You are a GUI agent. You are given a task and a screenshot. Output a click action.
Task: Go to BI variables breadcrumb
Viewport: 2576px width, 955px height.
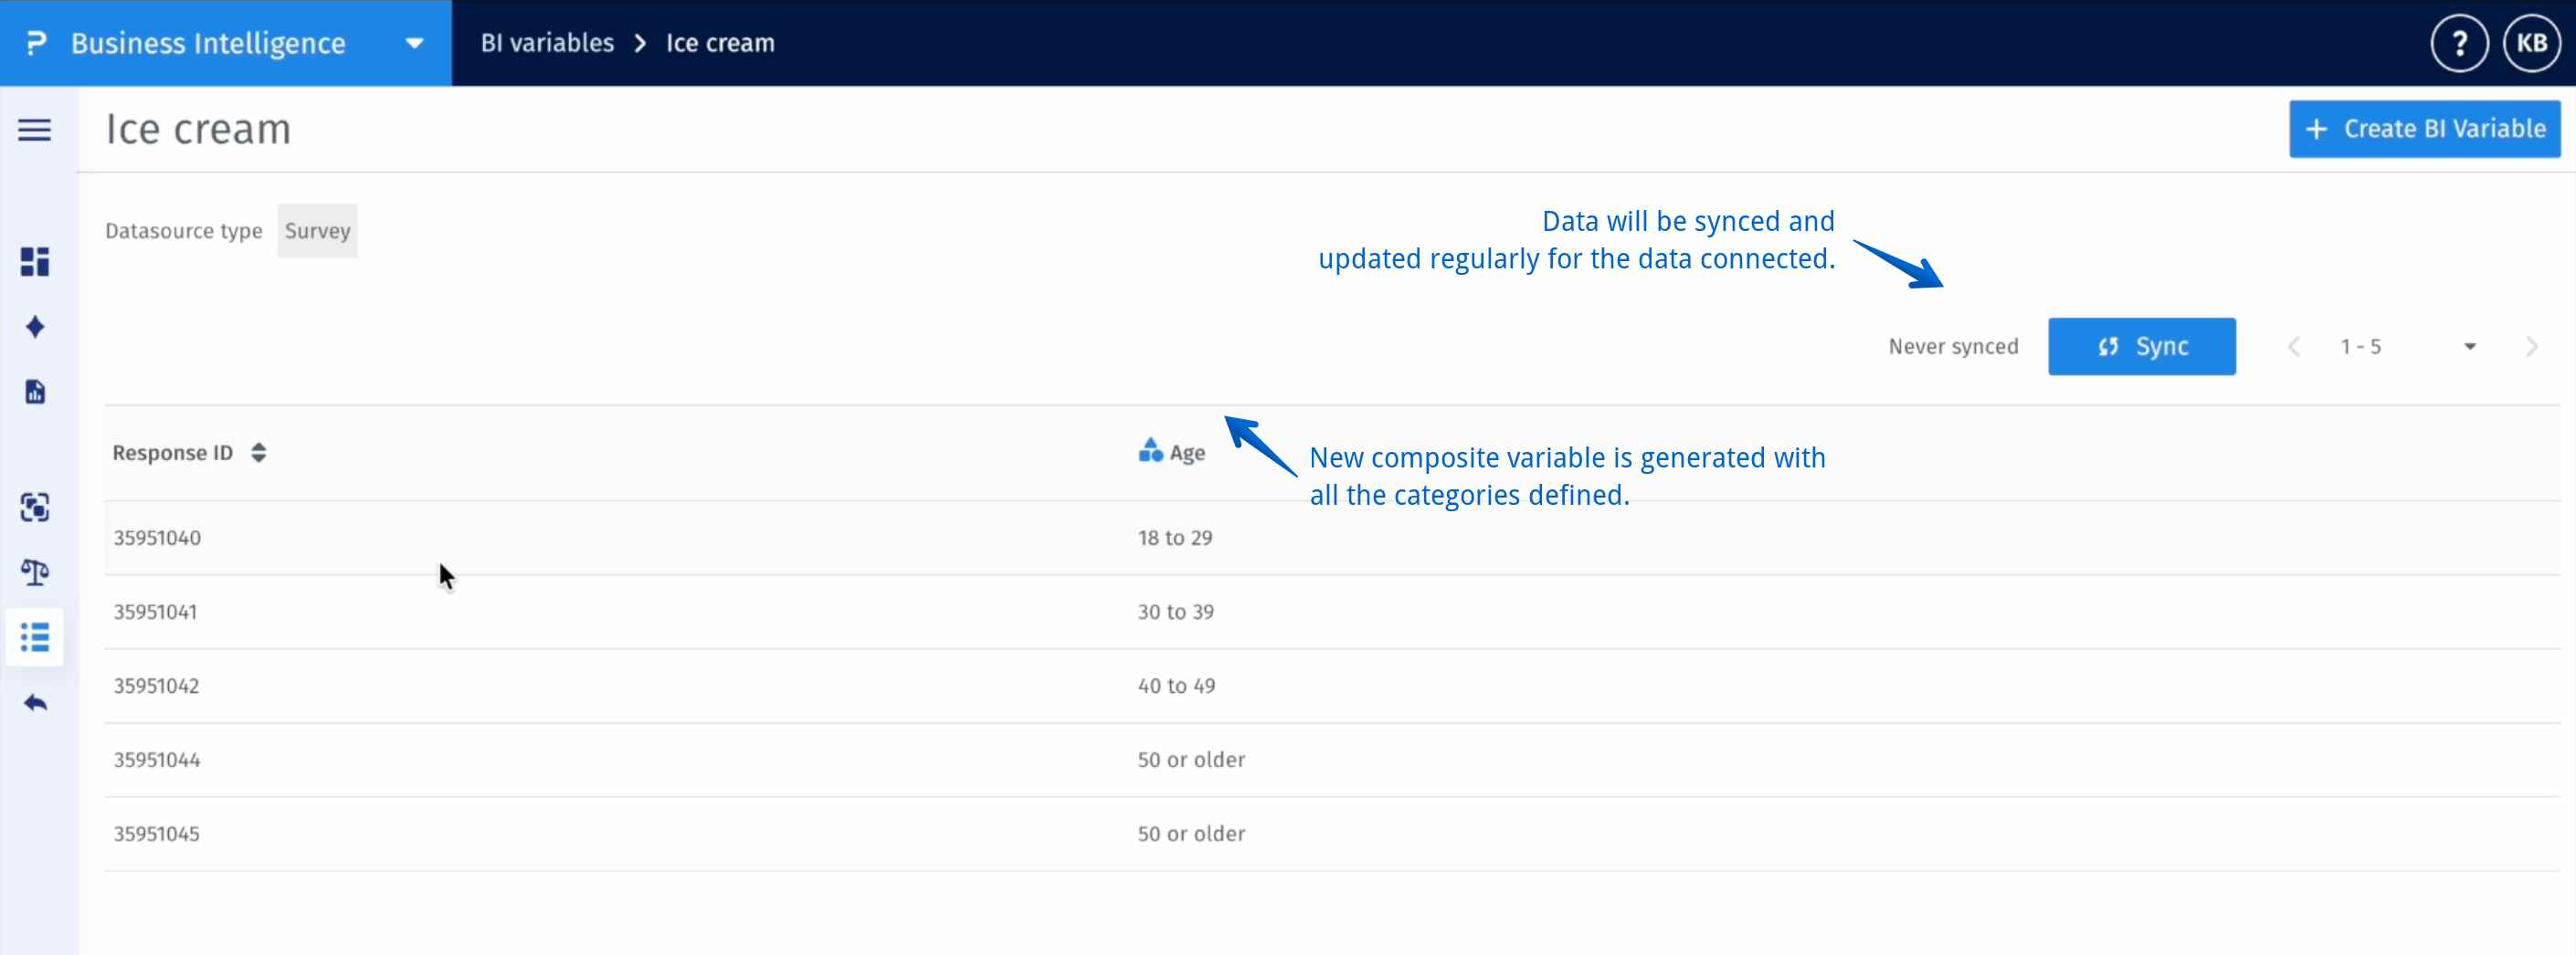click(547, 43)
